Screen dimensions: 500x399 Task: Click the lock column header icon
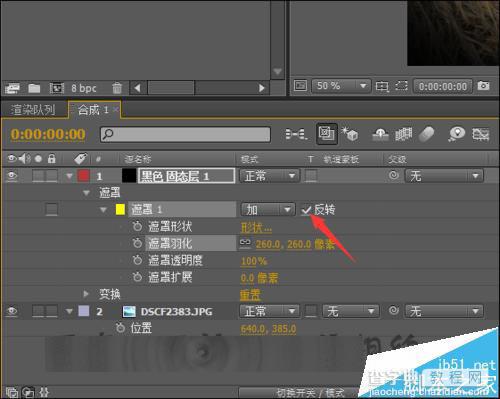click(x=51, y=158)
